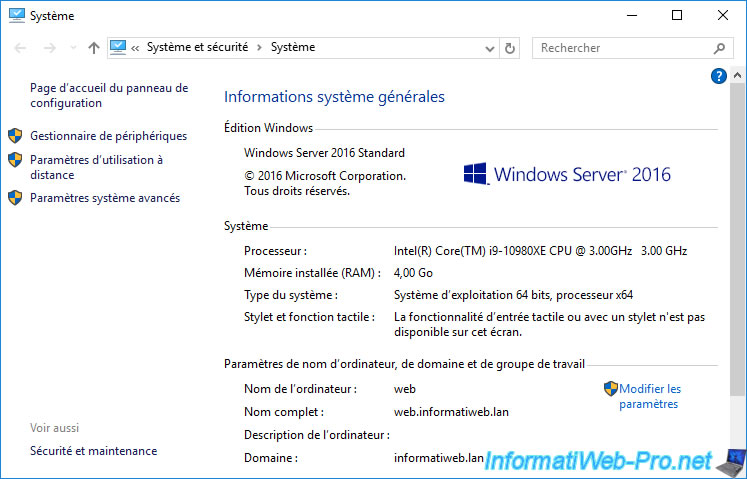Open Paramètres système avancés
Image resolution: width=747 pixels, height=479 pixels.
(x=105, y=198)
